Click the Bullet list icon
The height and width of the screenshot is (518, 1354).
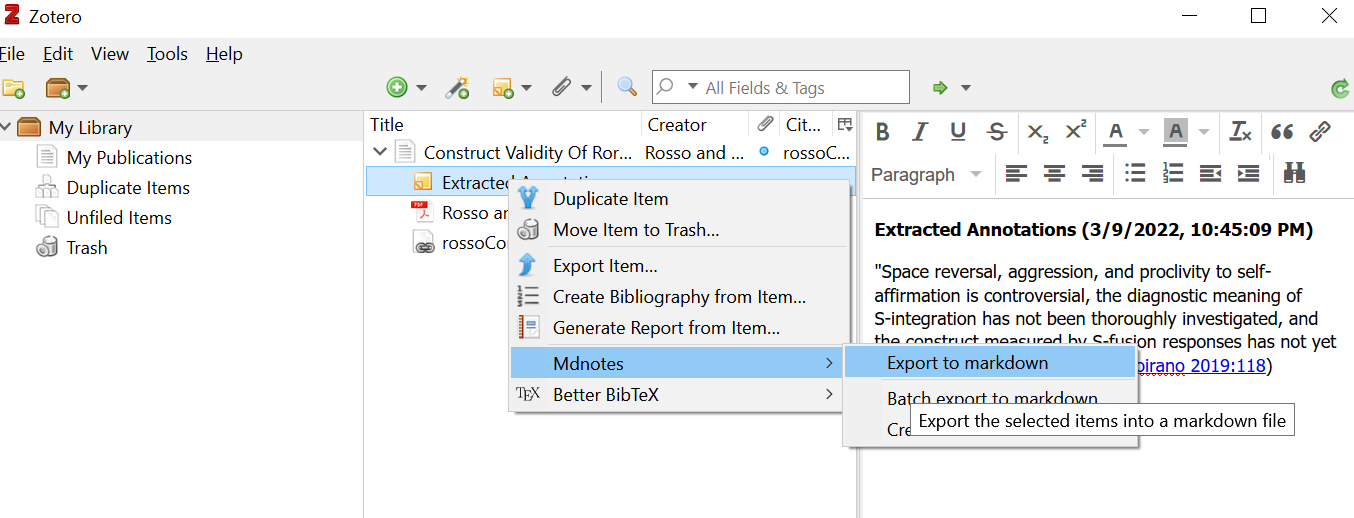(x=1135, y=174)
